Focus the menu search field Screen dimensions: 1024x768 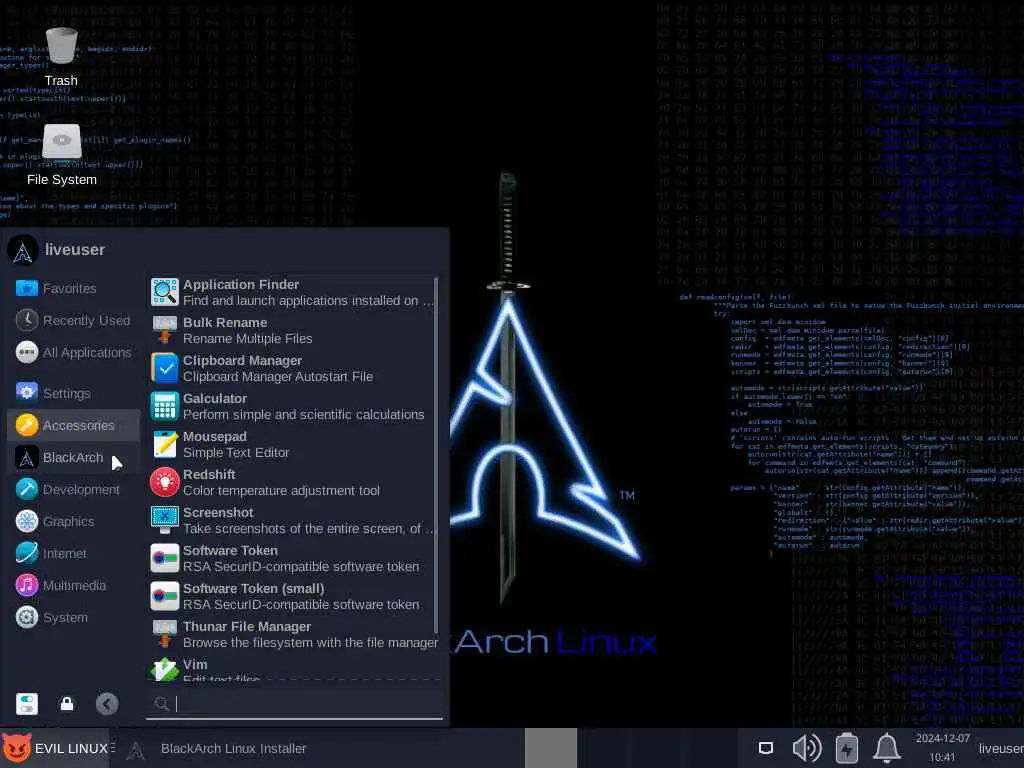click(x=294, y=703)
